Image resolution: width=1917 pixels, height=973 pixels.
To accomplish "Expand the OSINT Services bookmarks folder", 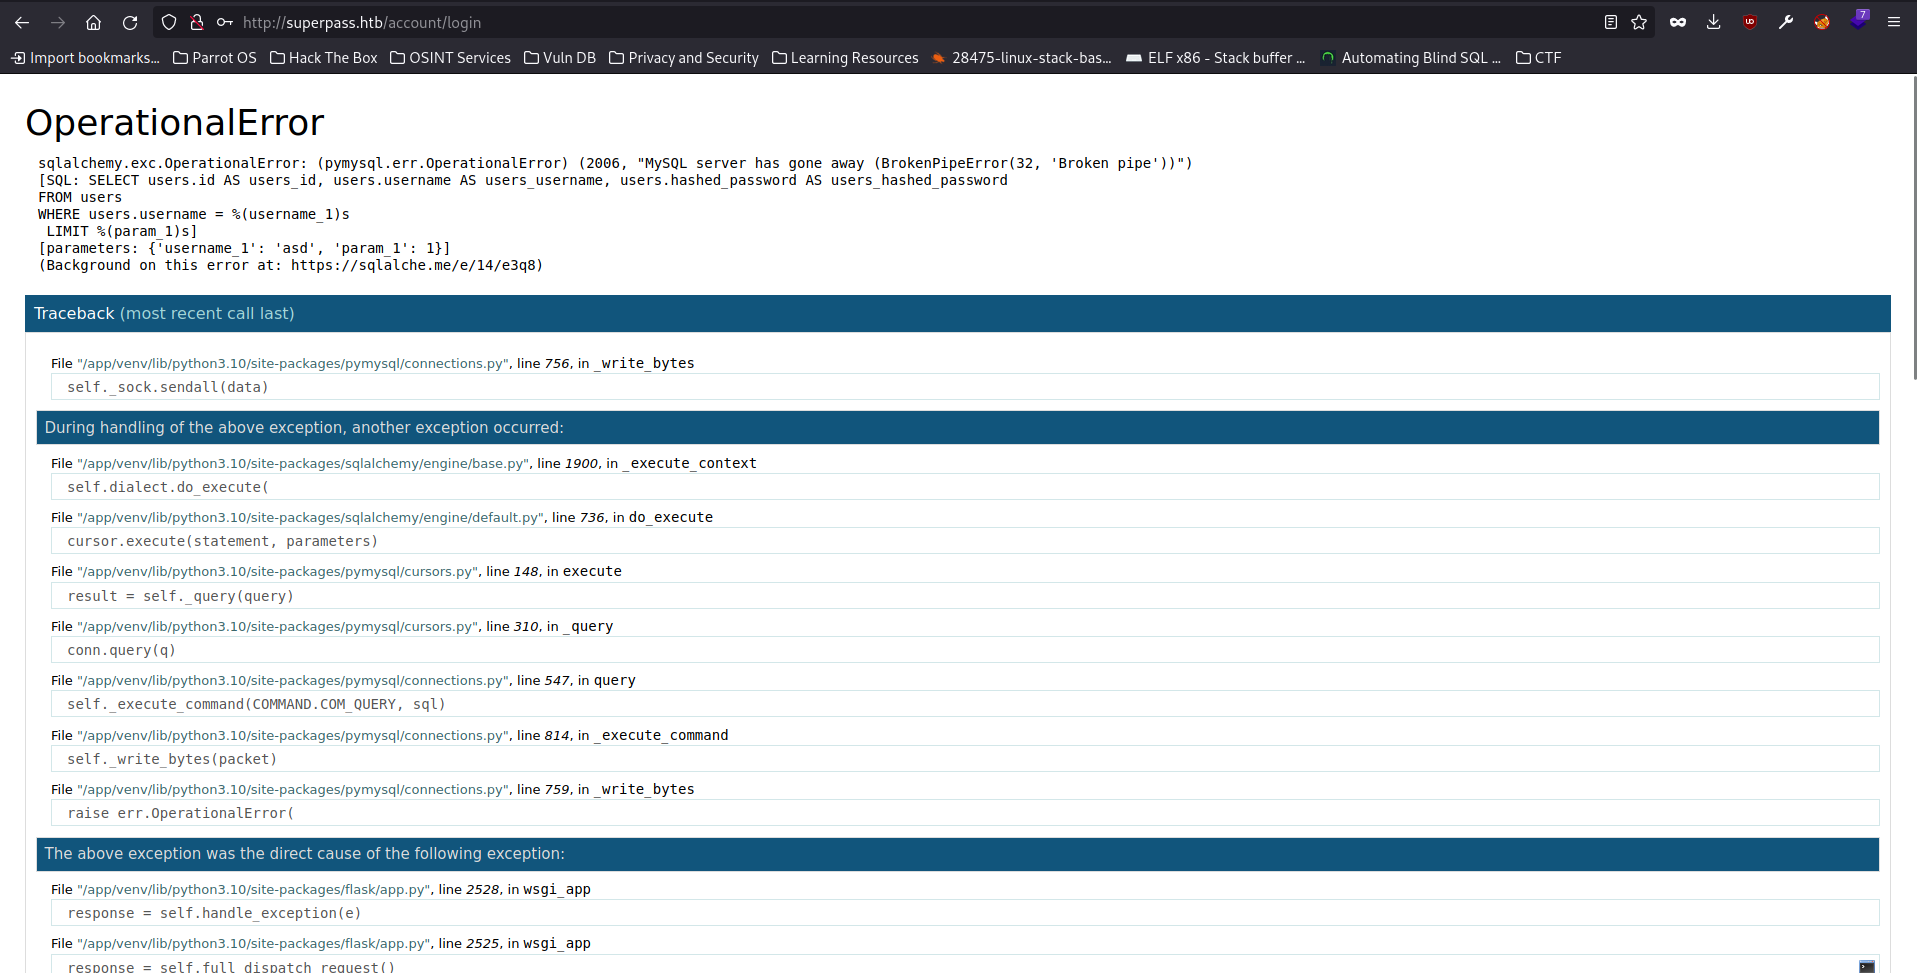I will tap(450, 58).
